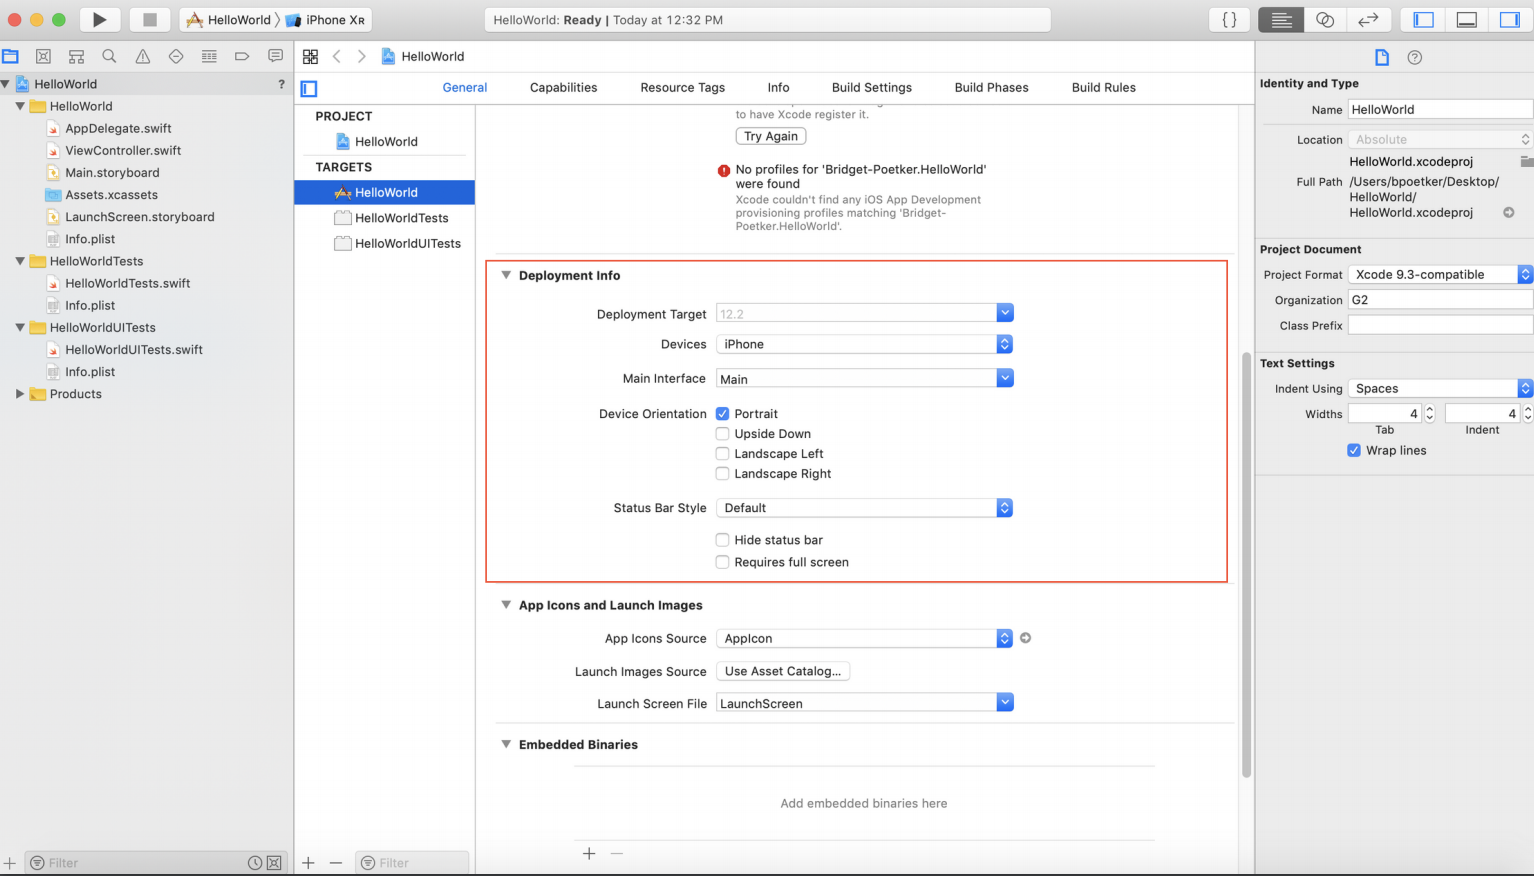The width and height of the screenshot is (1534, 876).
Task: Switch to the Assistant editor
Action: point(1324,19)
